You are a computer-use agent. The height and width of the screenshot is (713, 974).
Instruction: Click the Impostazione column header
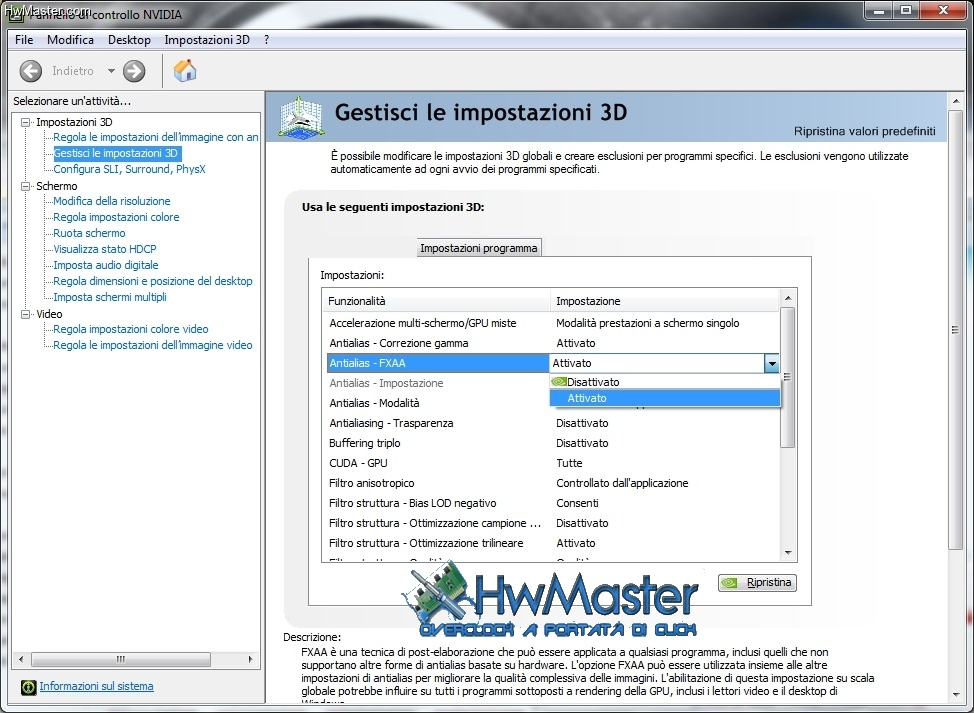(x=665, y=301)
